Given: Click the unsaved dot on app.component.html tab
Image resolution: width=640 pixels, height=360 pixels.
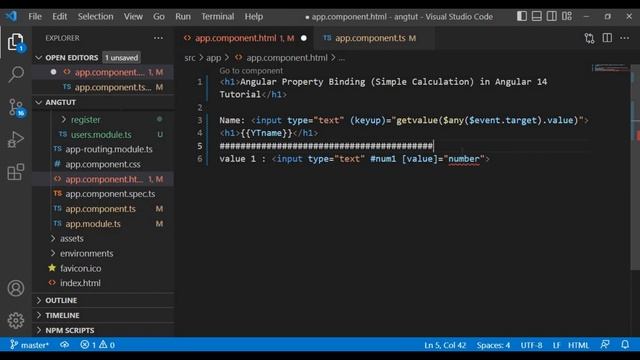Looking at the screenshot, I should tap(304, 38).
